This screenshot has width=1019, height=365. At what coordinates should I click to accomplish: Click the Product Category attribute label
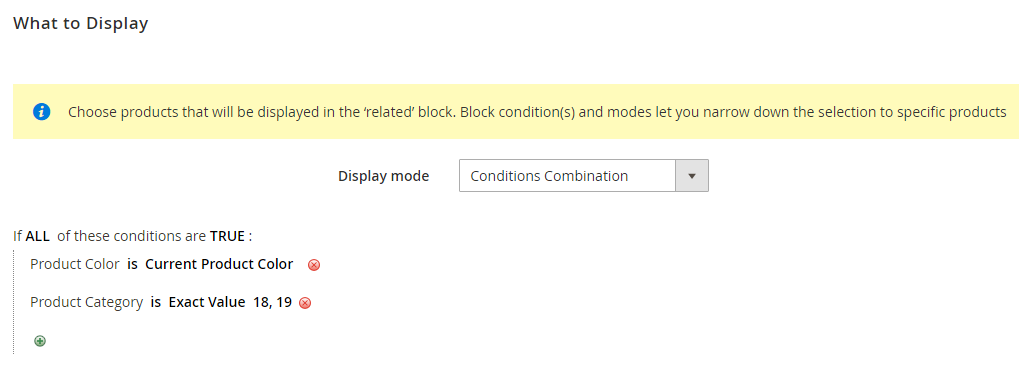86,302
